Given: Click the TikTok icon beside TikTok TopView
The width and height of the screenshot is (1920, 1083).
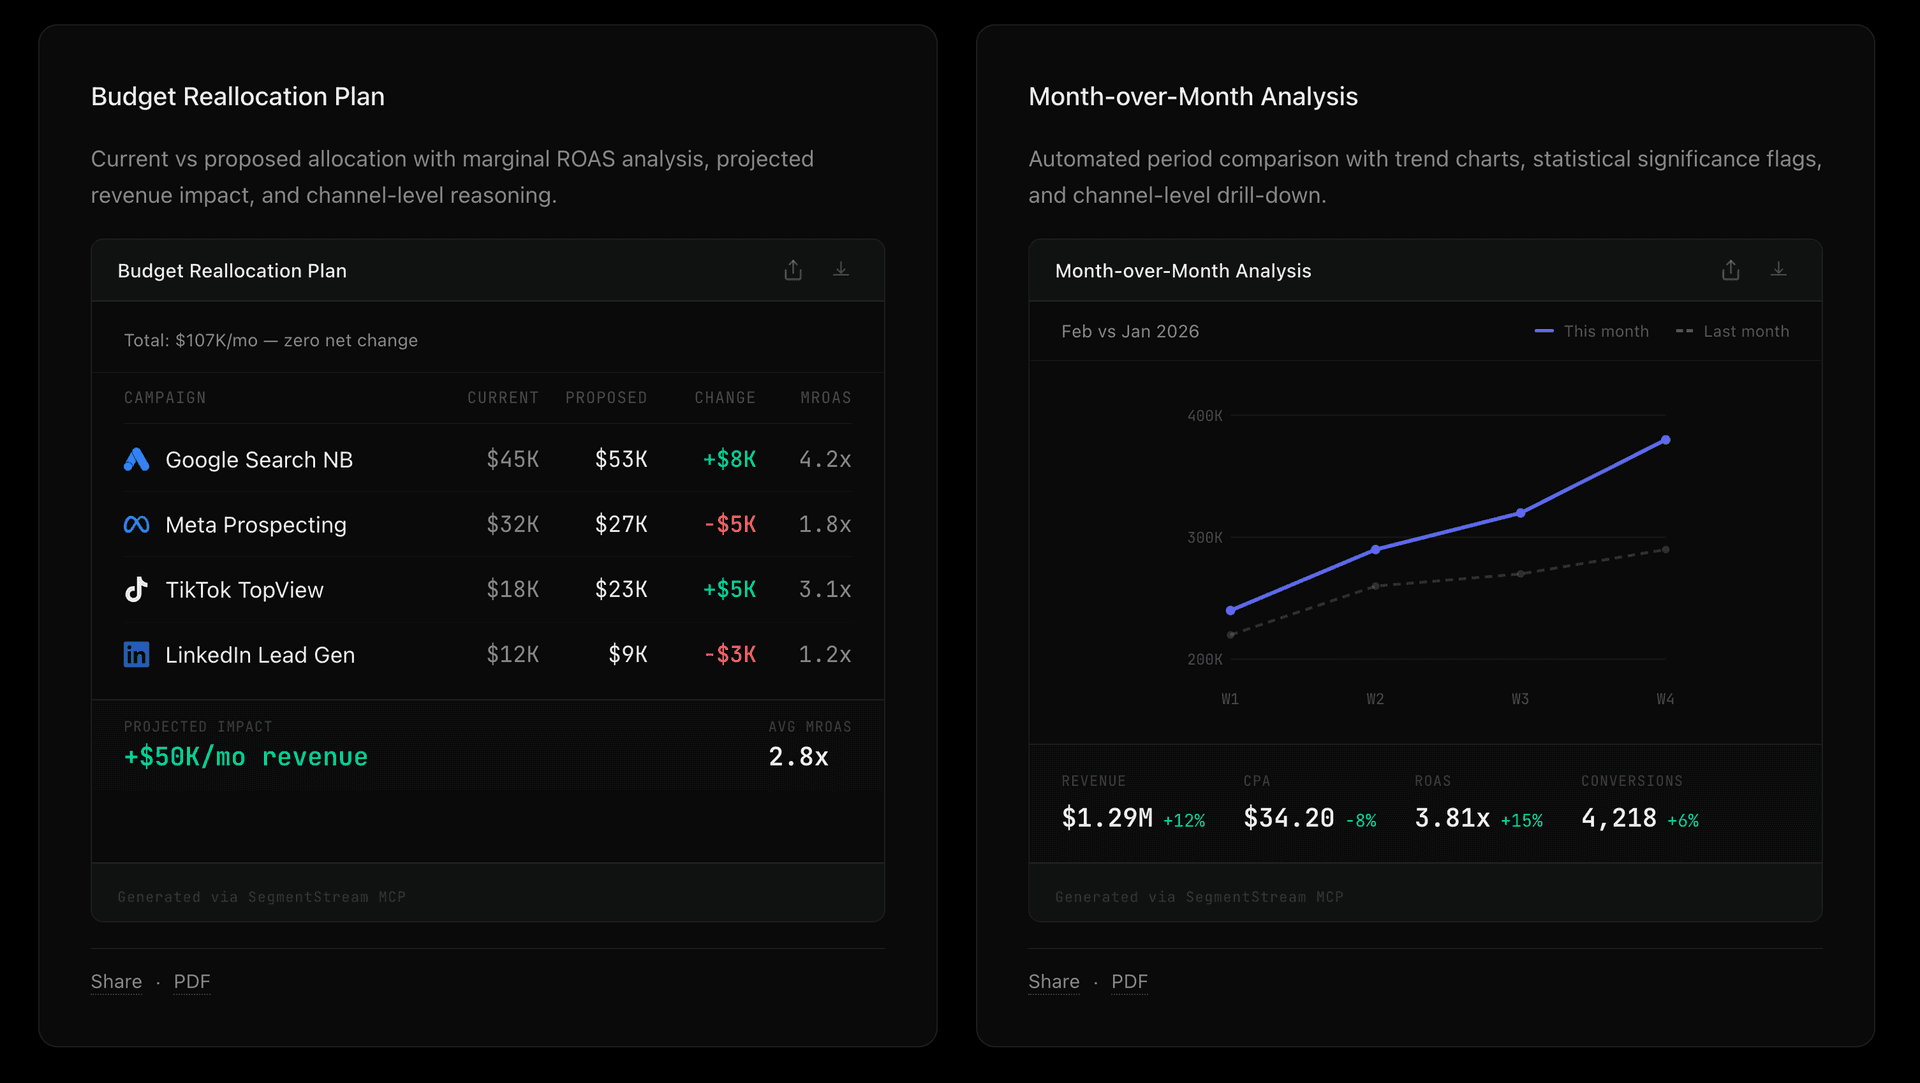Looking at the screenshot, I should click(x=136, y=589).
